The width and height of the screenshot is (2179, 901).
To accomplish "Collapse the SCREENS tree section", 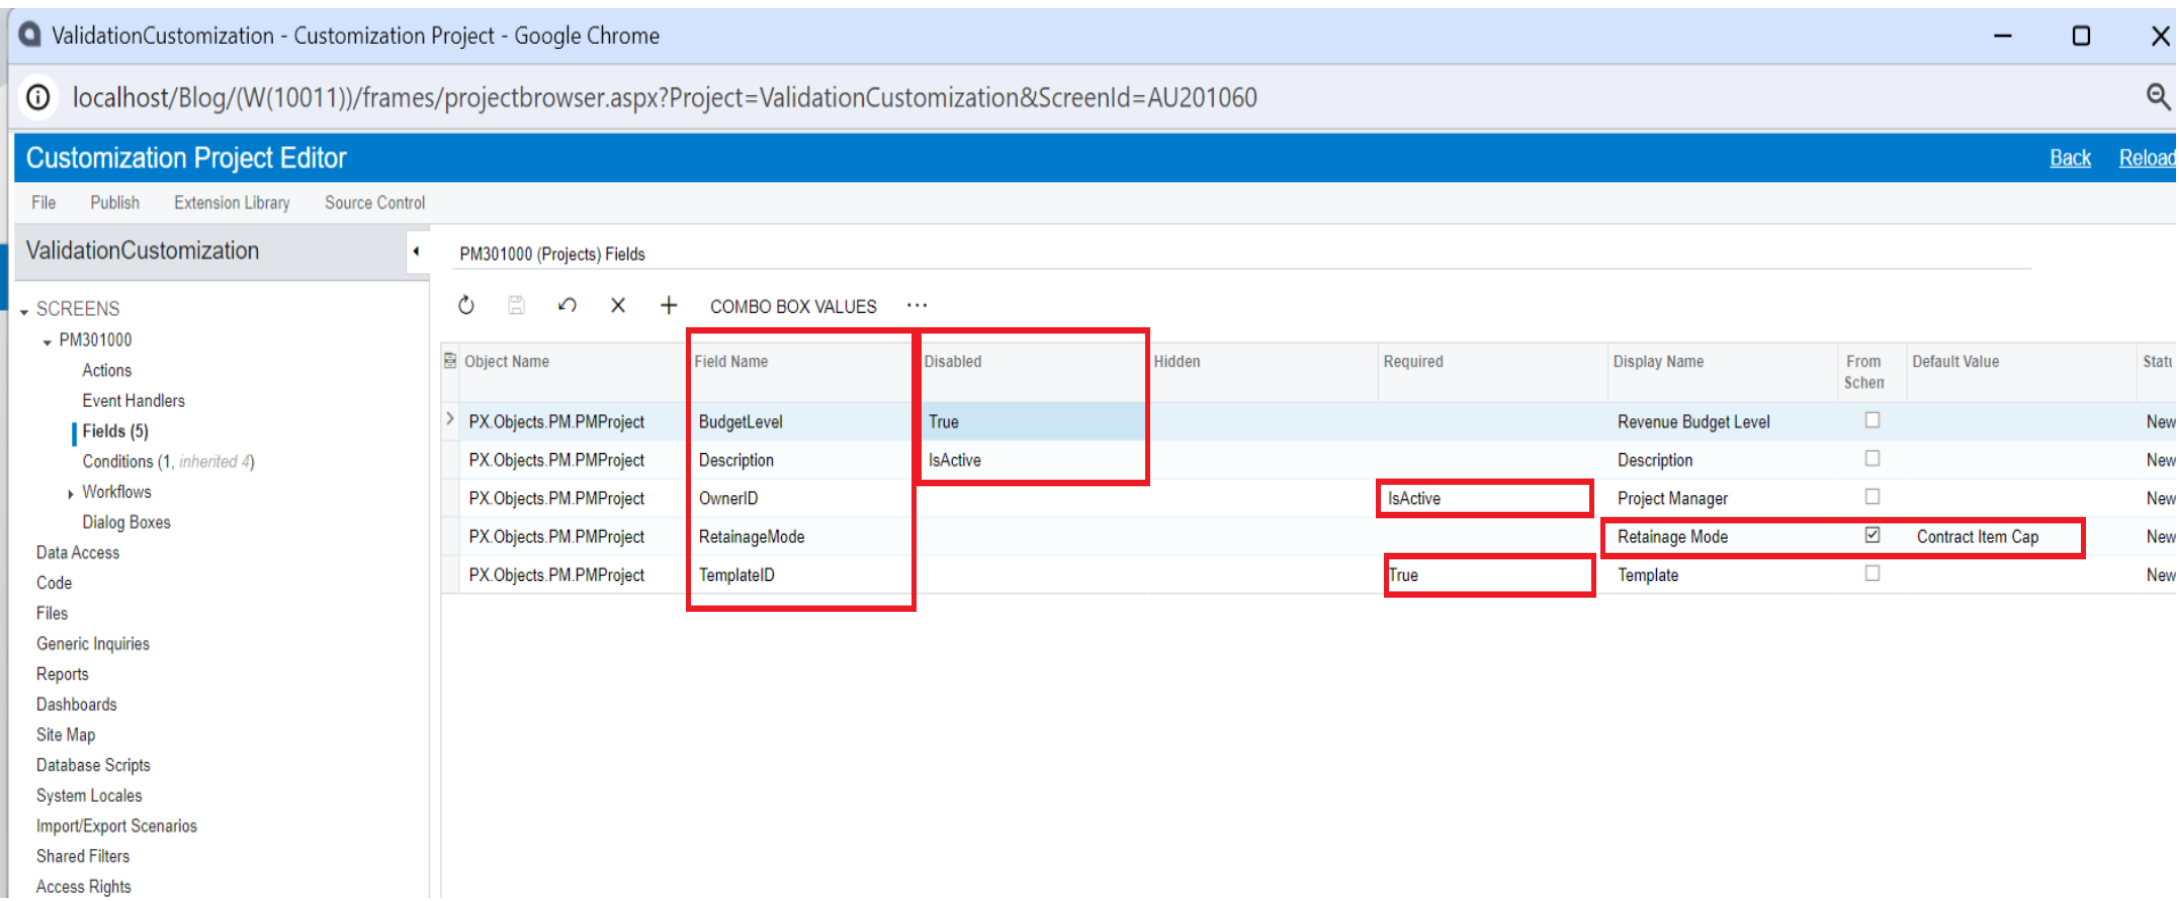I will pyautogui.click(x=24, y=311).
